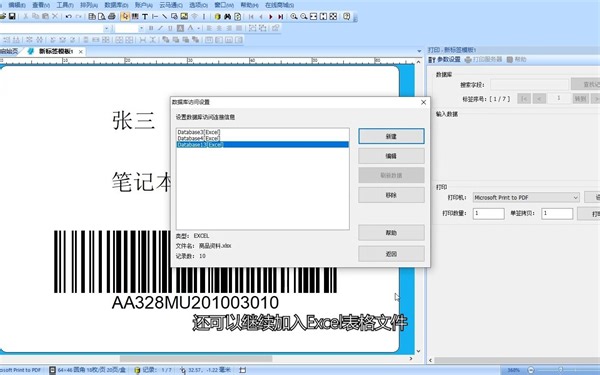Click the undo arrow icon
This screenshot has height=375, width=600.
(x=68, y=16)
